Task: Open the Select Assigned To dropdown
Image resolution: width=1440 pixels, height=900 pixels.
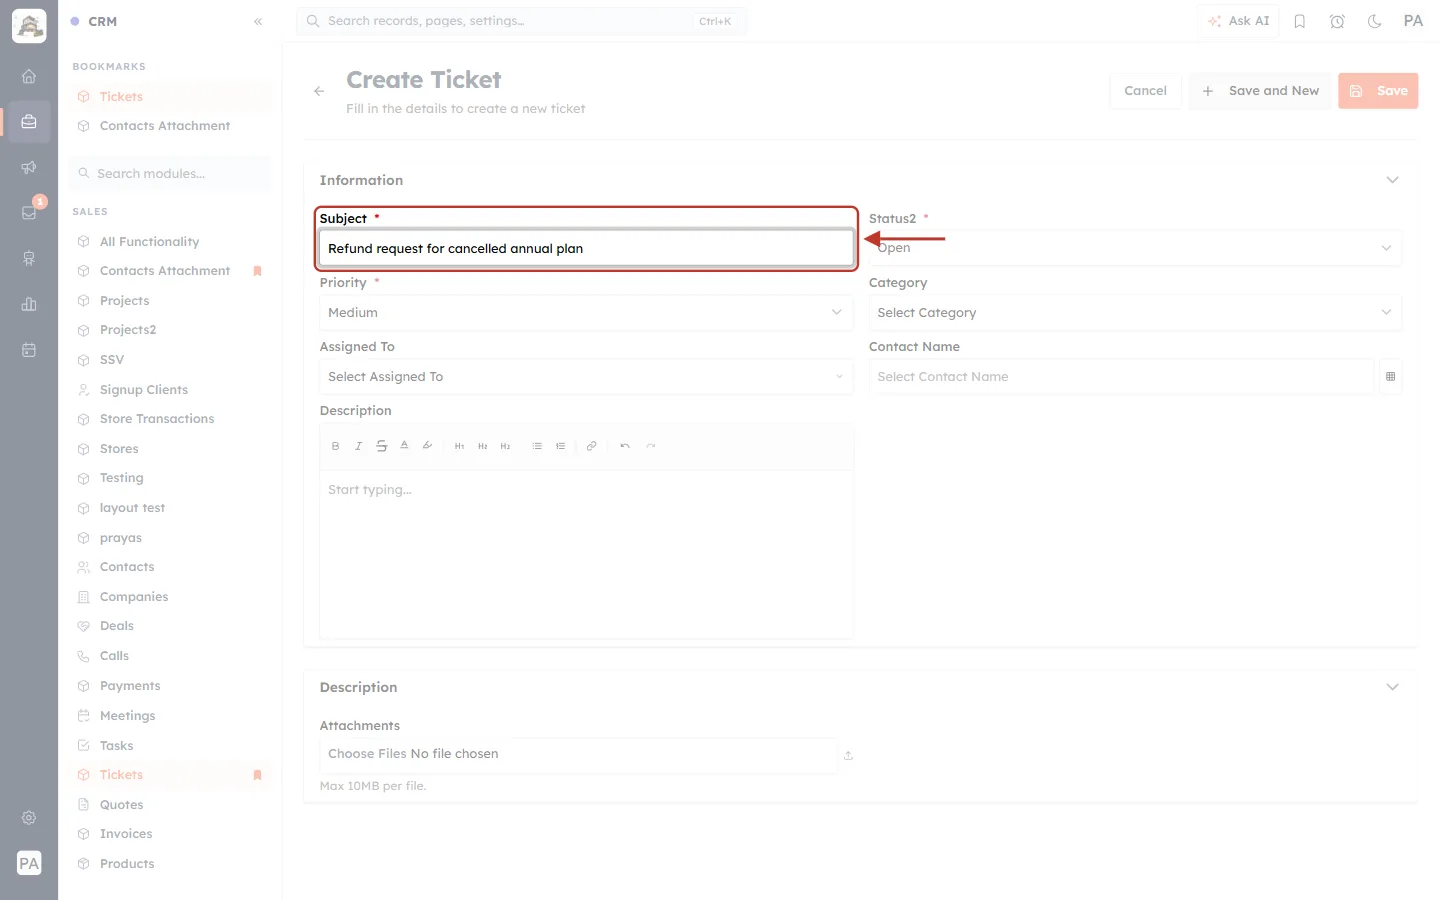Action: [x=586, y=377]
